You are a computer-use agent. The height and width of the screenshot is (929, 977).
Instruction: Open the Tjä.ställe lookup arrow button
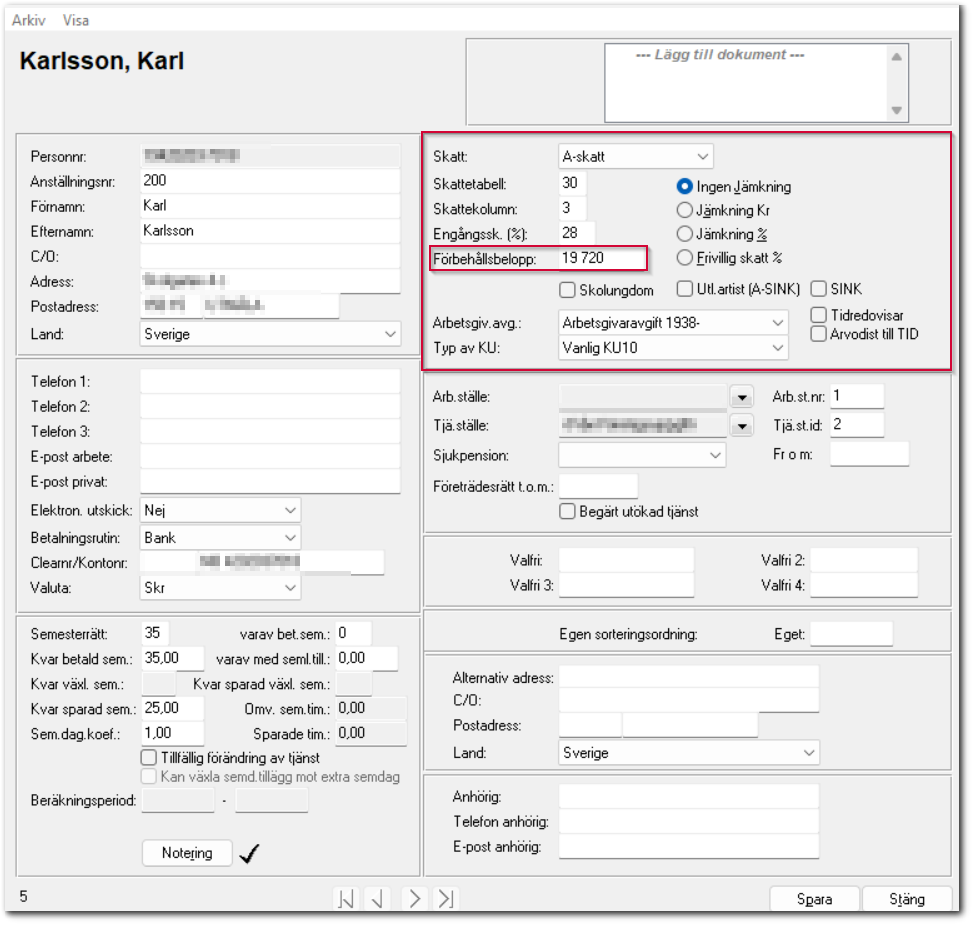click(741, 426)
